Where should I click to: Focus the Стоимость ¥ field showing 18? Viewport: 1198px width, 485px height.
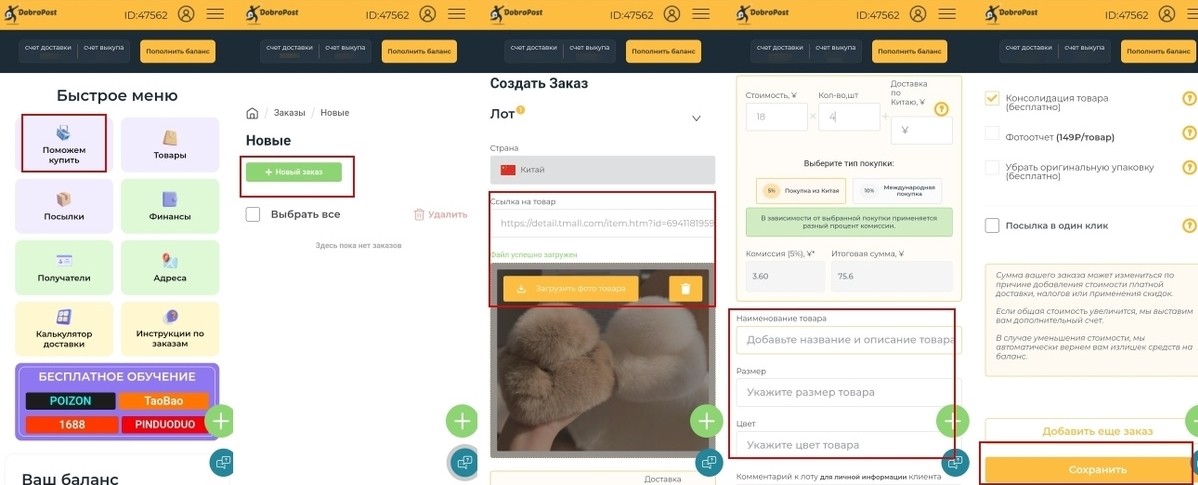click(x=776, y=118)
